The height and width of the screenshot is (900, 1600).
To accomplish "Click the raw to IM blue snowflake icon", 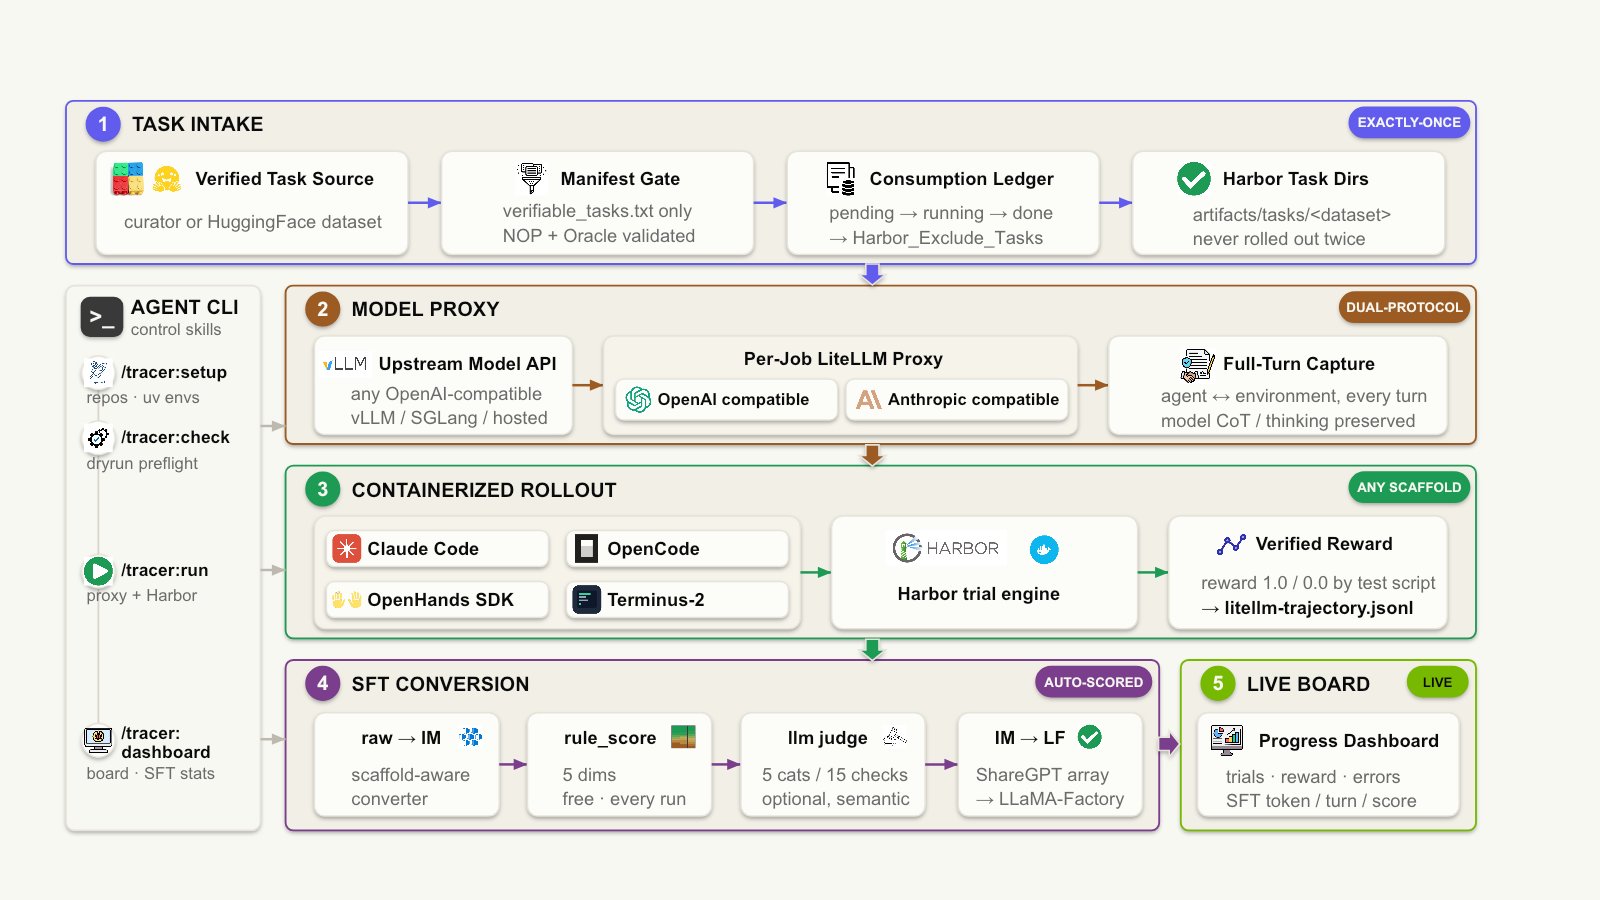I will coord(470,737).
